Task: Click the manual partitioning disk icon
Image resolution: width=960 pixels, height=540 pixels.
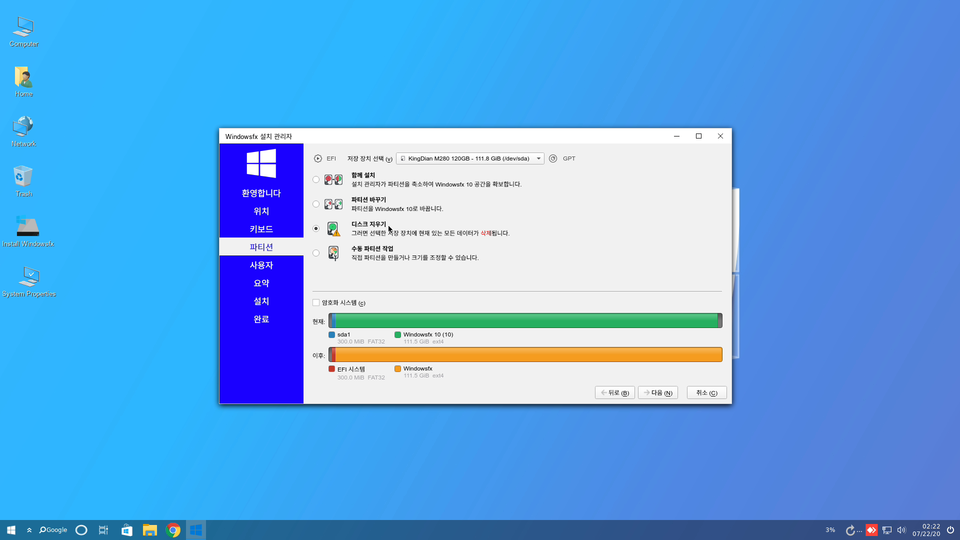Action: (334, 253)
